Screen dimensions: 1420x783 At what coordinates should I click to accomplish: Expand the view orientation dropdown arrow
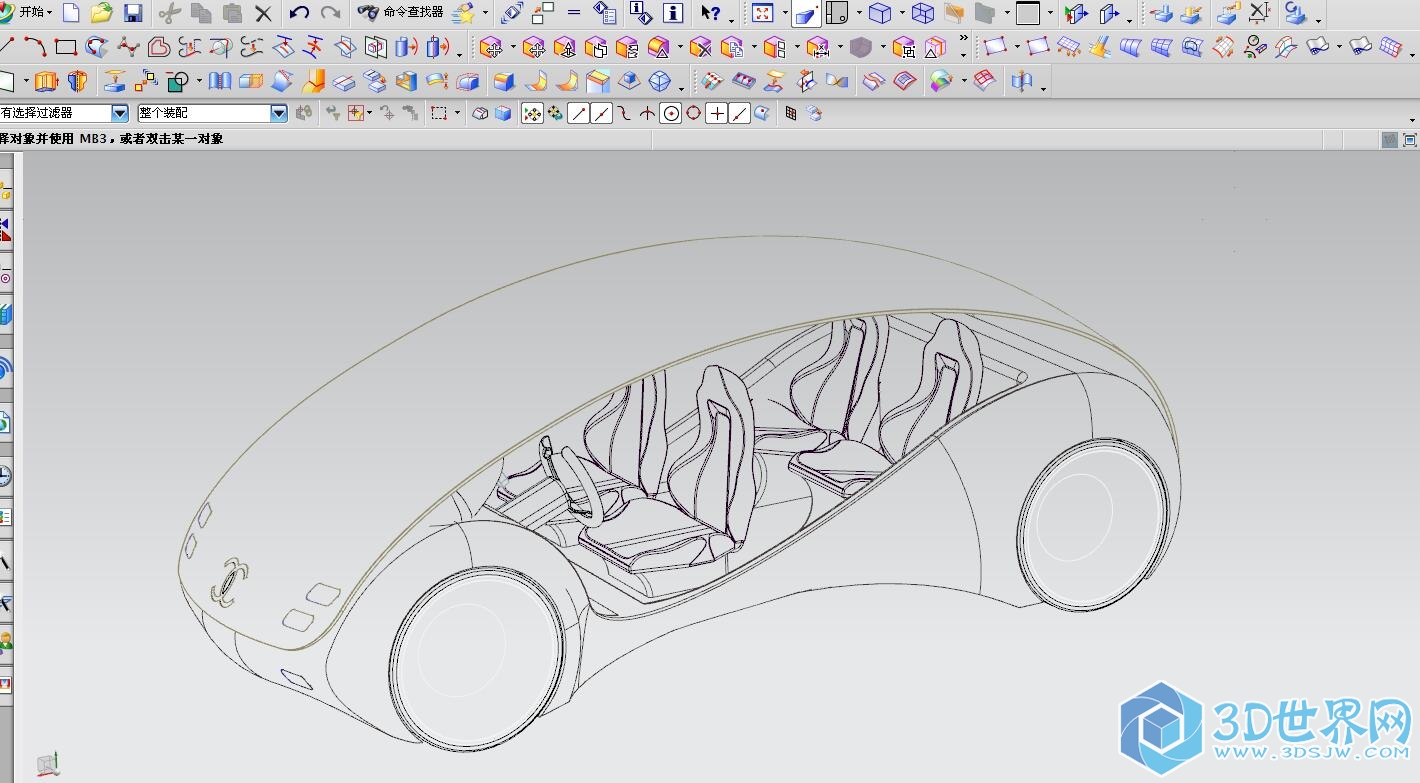902,14
